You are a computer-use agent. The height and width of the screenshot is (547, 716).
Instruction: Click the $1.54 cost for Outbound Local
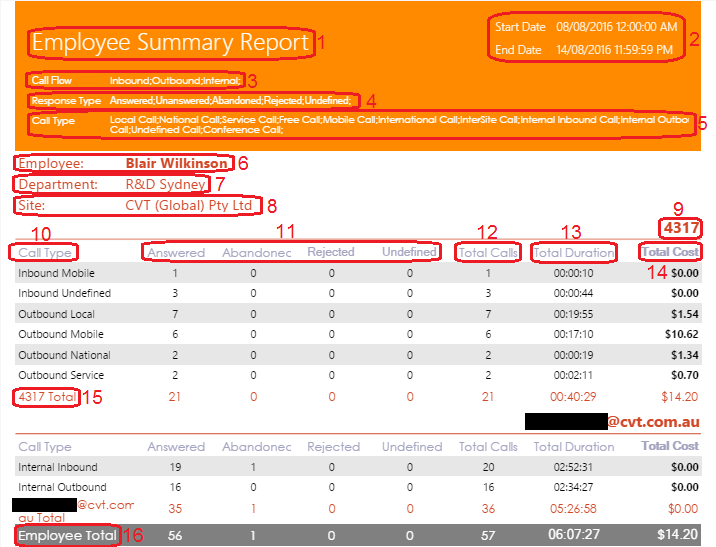tap(684, 314)
